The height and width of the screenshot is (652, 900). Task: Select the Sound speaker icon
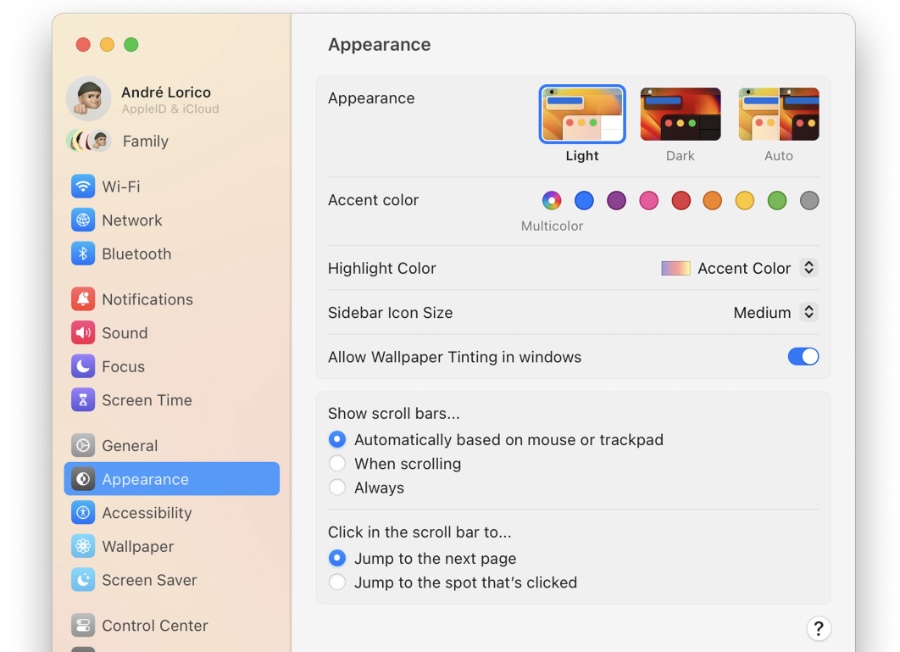pos(83,333)
